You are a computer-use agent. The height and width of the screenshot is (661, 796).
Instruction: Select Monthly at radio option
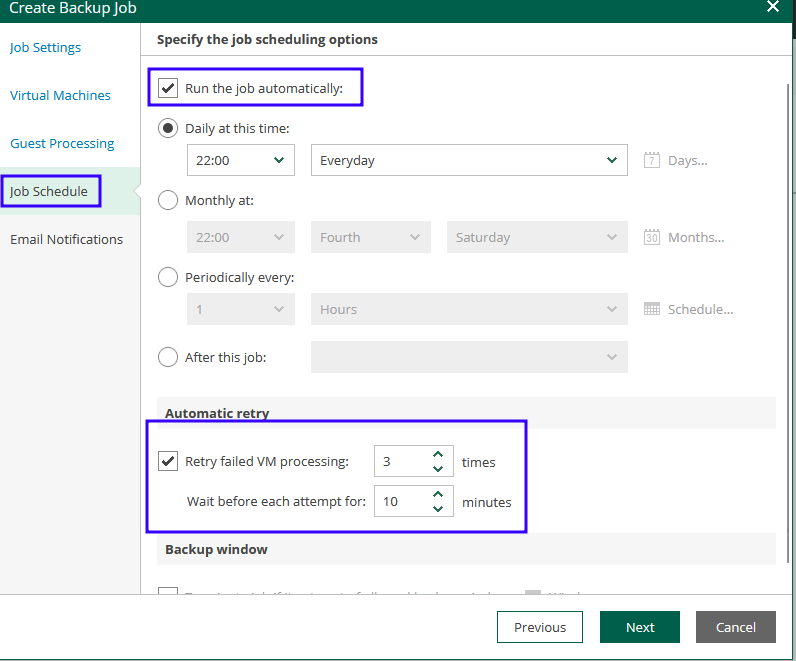pyautogui.click(x=168, y=200)
